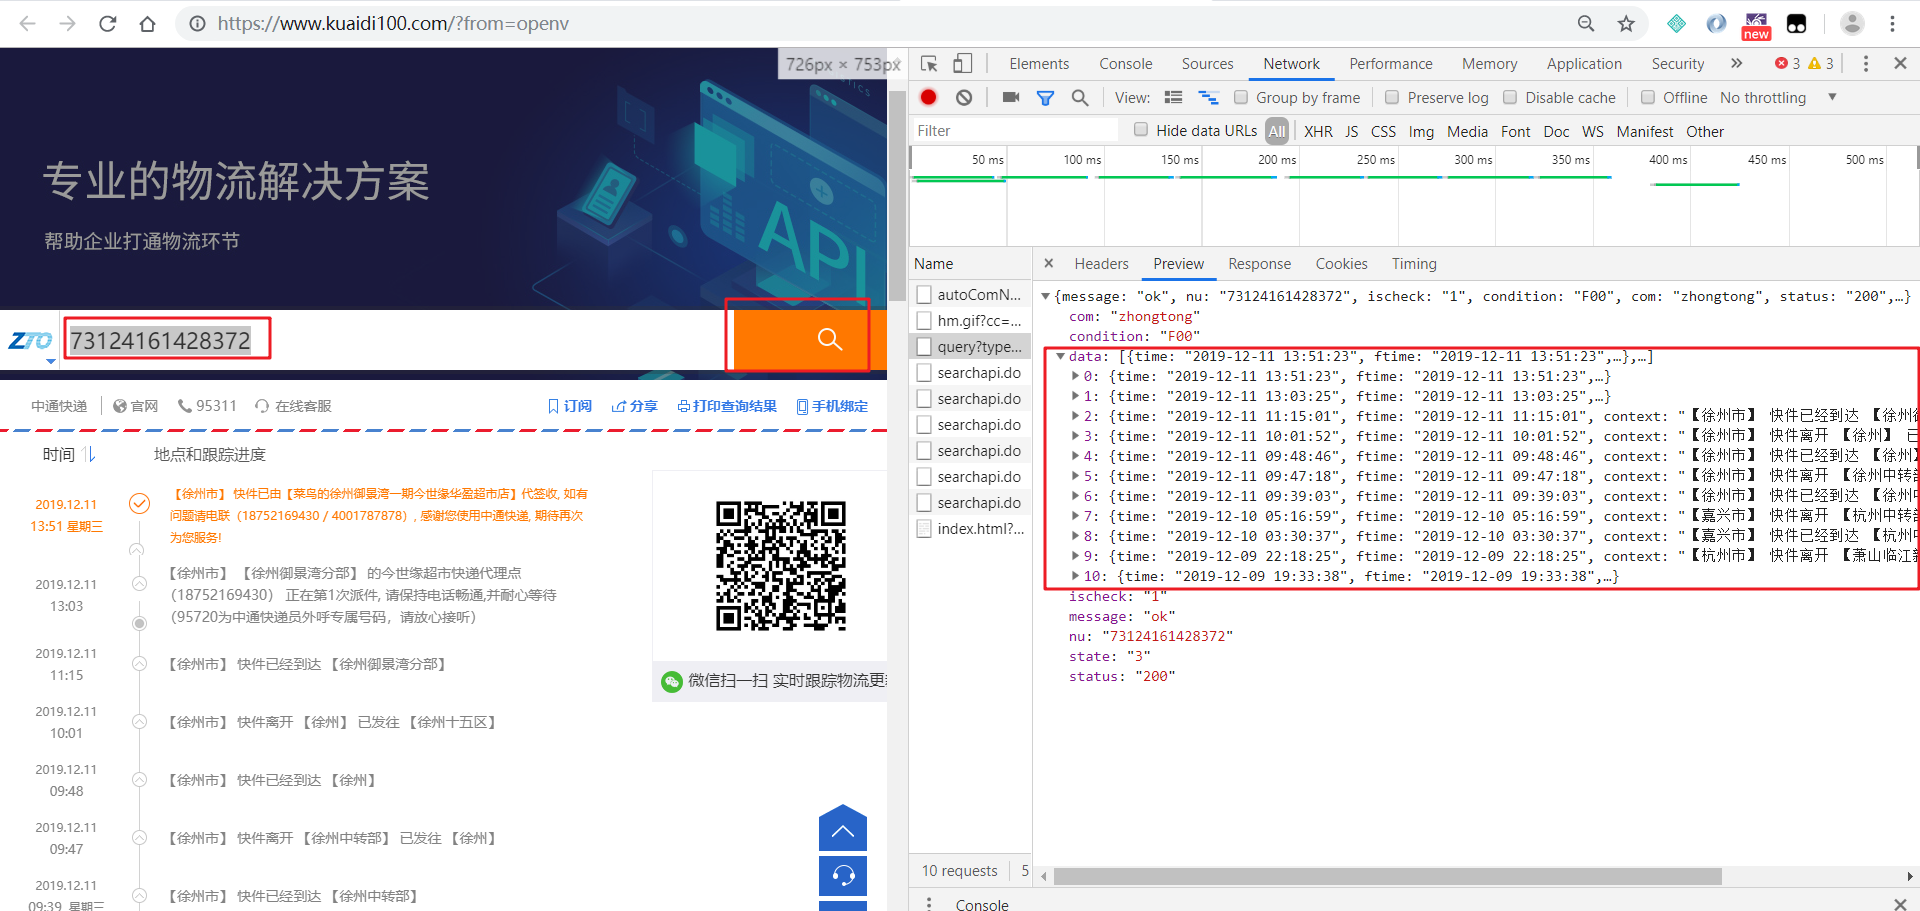Click the 手机绑定 phone binding link
Viewport: 1920px width, 911px height.
(x=832, y=406)
